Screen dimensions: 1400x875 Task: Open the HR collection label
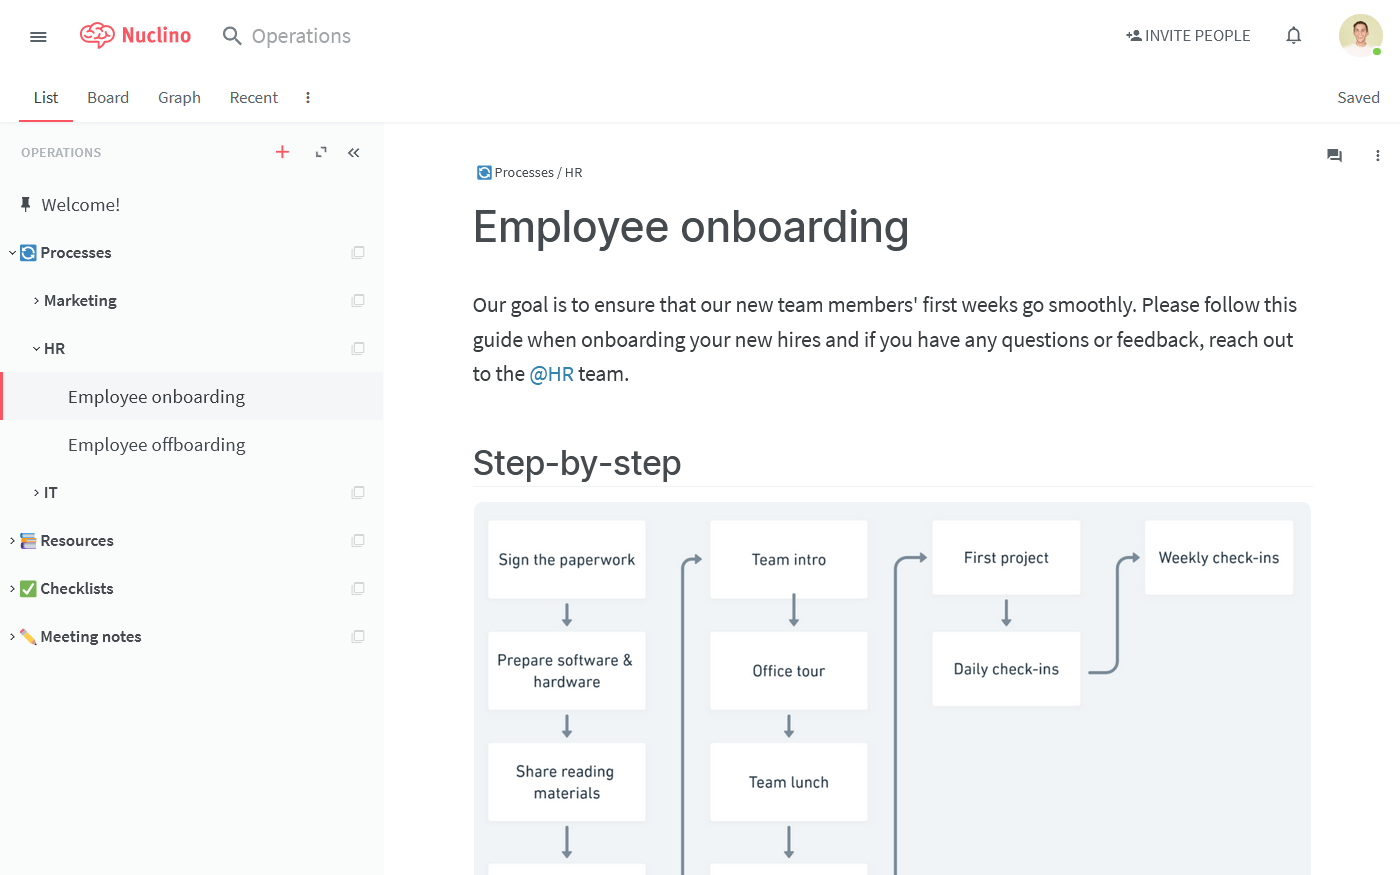pyautogui.click(x=55, y=349)
